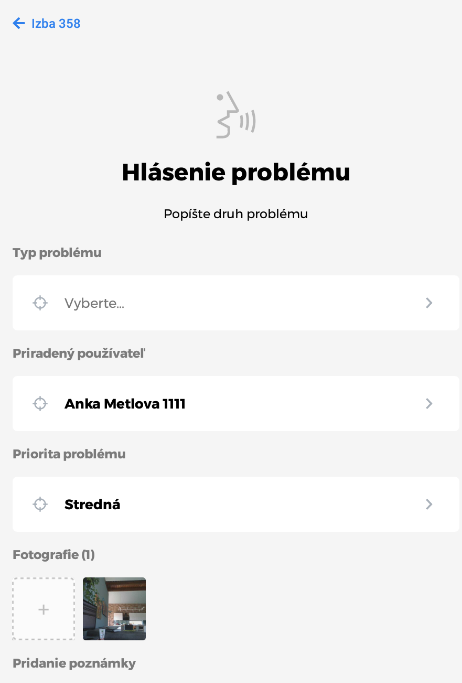Click the back arrow icon

[x=19, y=23]
